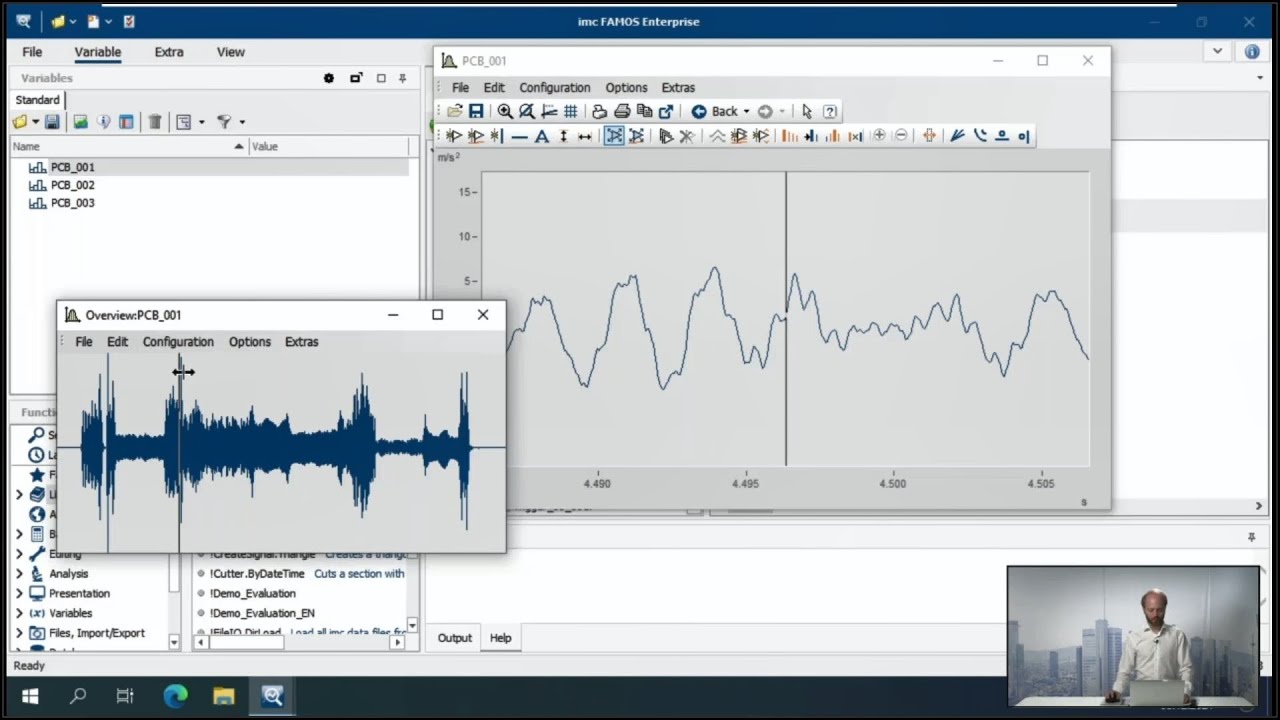Expand the Variables function group
The height and width of the screenshot is (720, 1280).
pyautogui.click(x=19, y=613)
